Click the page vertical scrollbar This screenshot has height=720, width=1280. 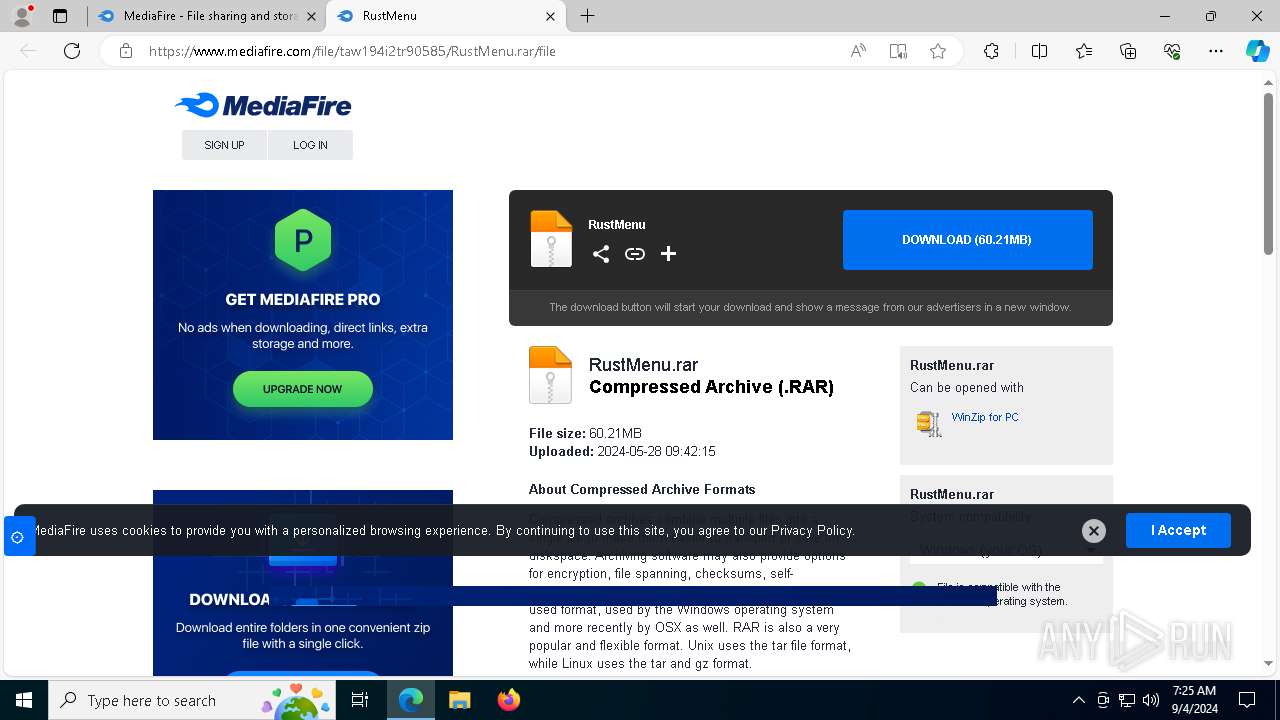tap(1268, 173)
